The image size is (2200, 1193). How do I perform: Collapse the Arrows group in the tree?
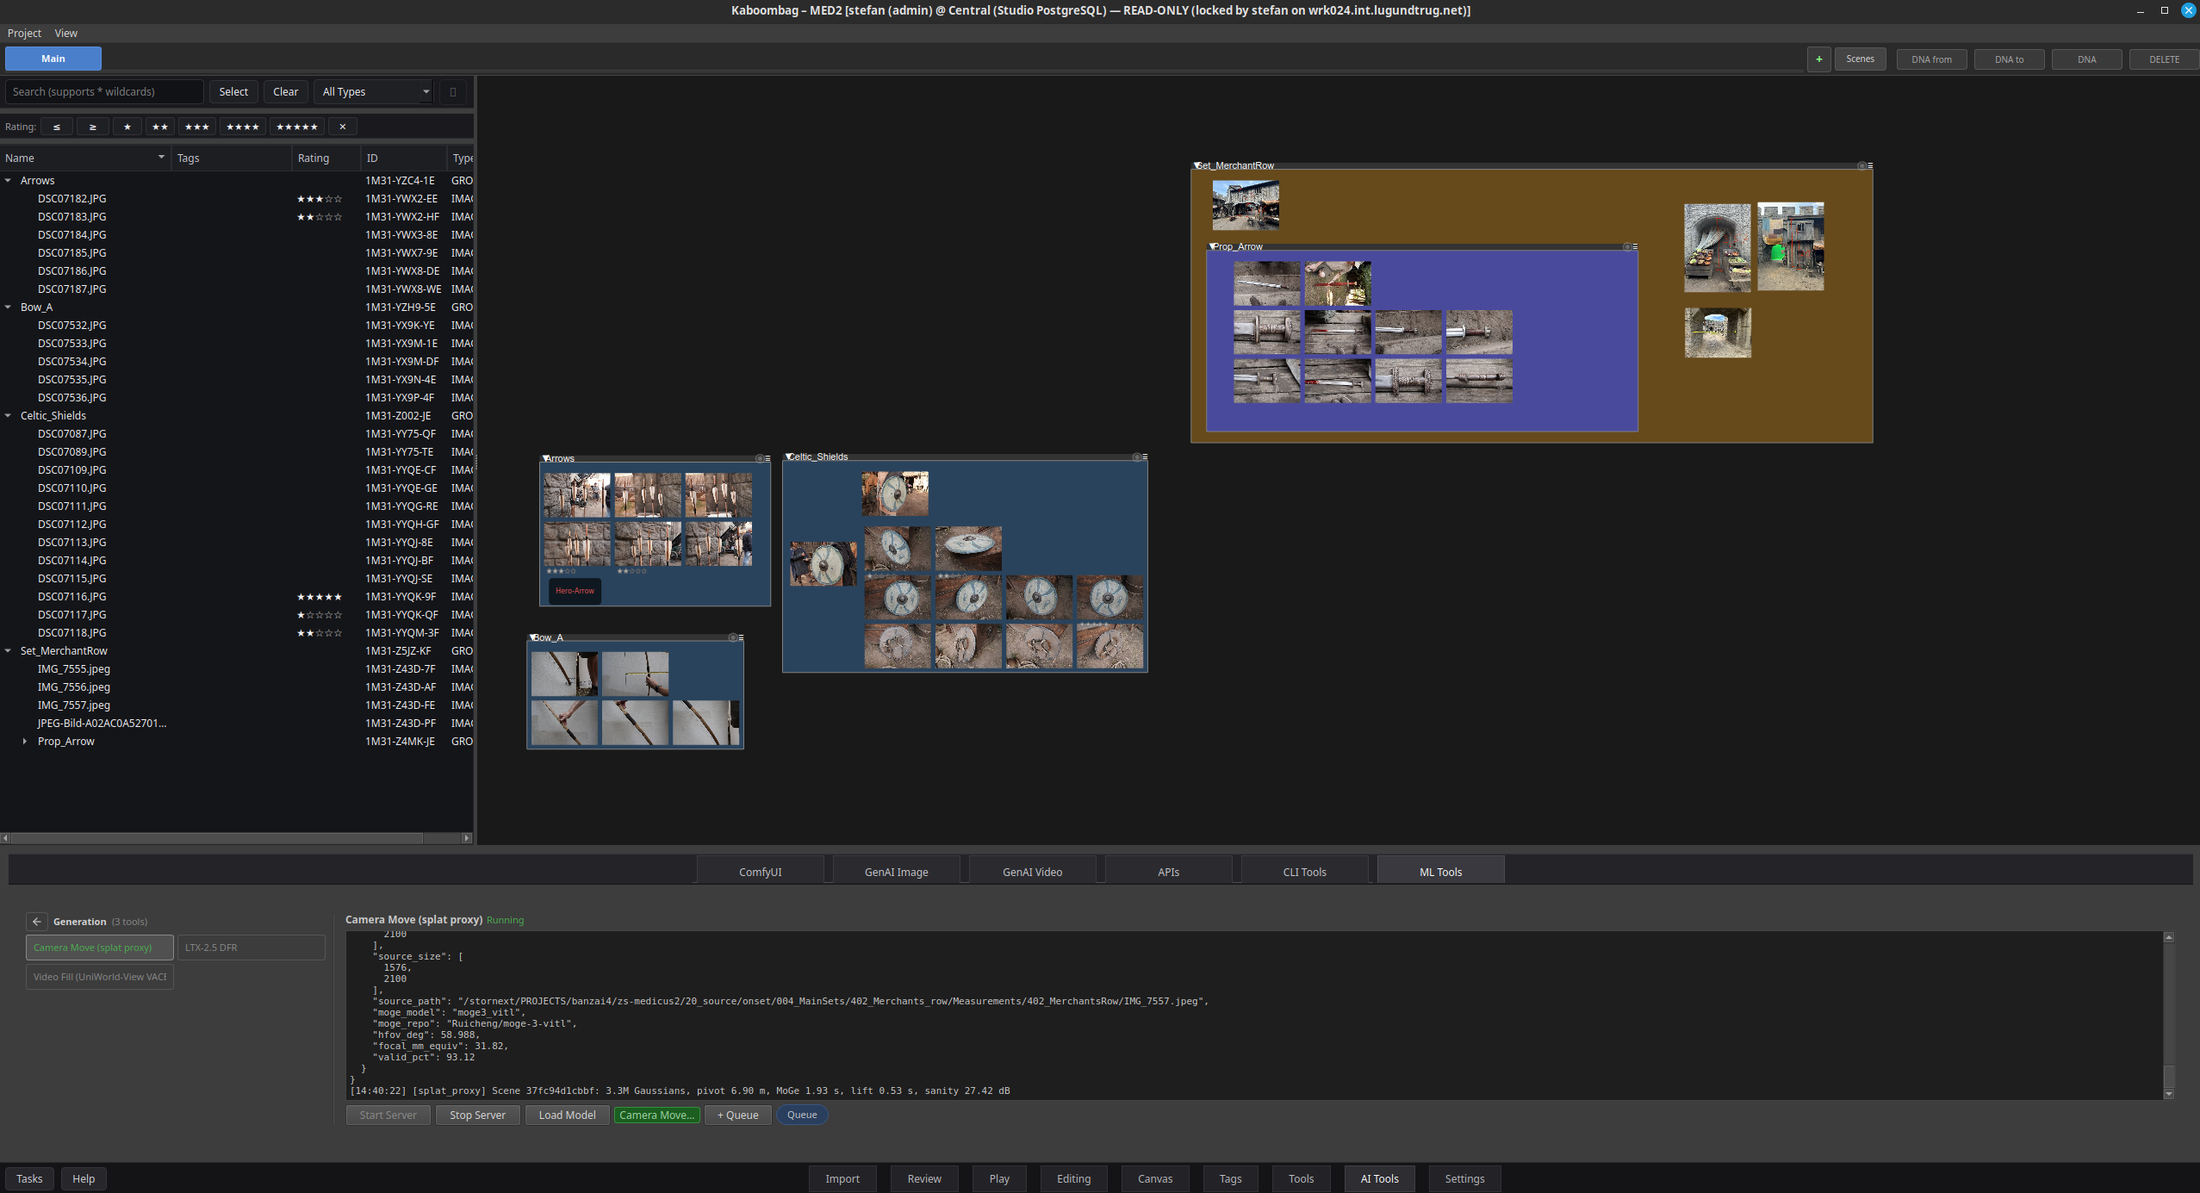point(8,181)
